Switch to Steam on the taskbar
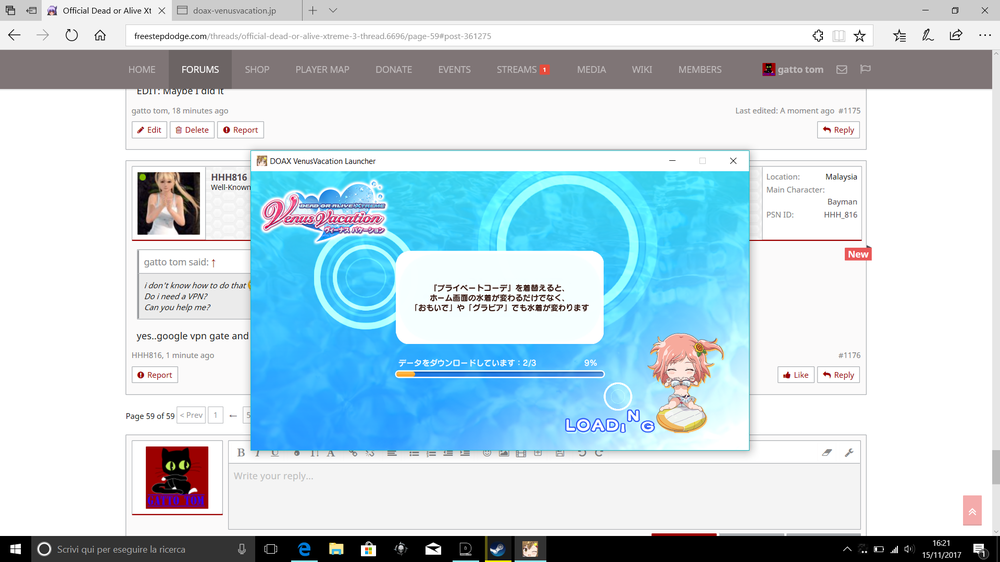The height and width of the screenshot is (562, 1000). [497, 549]
